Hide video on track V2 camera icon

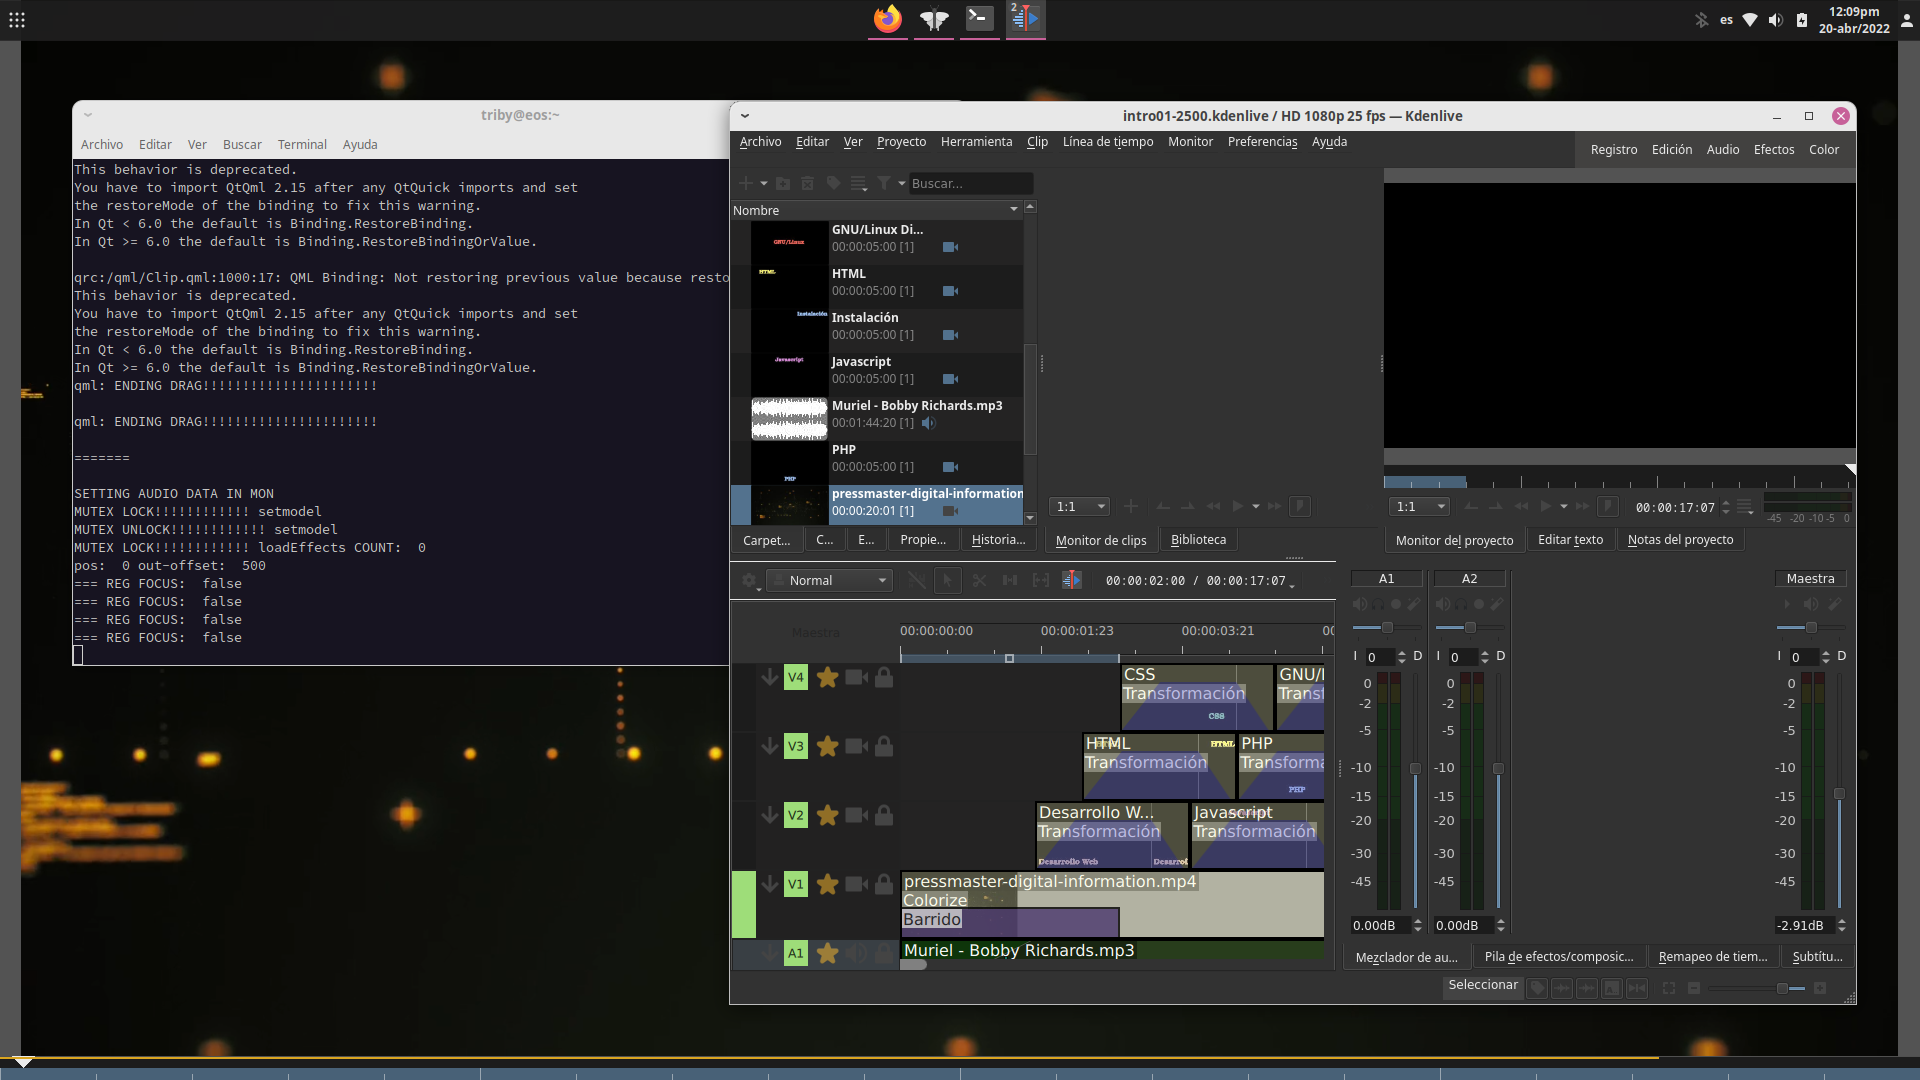856,815
